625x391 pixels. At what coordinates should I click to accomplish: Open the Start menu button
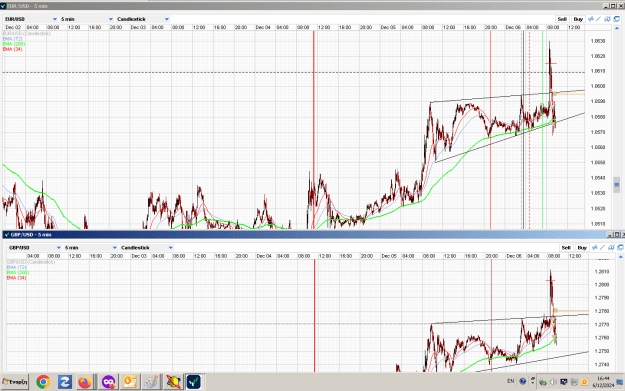(15, 382)
